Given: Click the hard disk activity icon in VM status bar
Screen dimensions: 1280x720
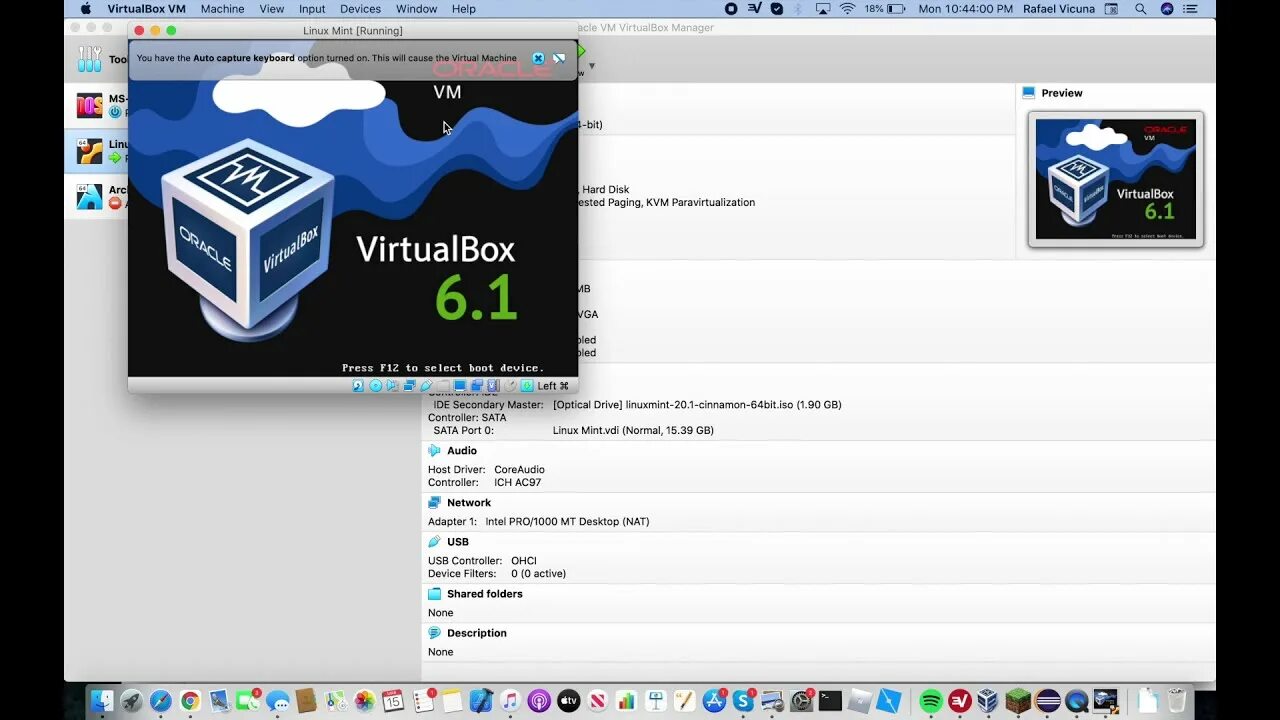Looking at the screenshot, I should [358, 385].
